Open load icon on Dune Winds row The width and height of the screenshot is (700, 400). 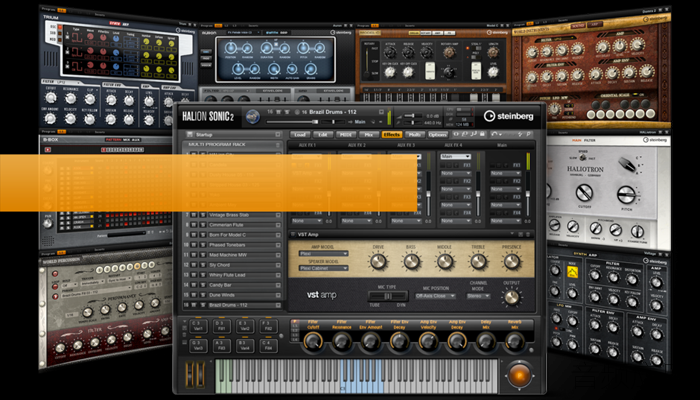tap(278, 295)
